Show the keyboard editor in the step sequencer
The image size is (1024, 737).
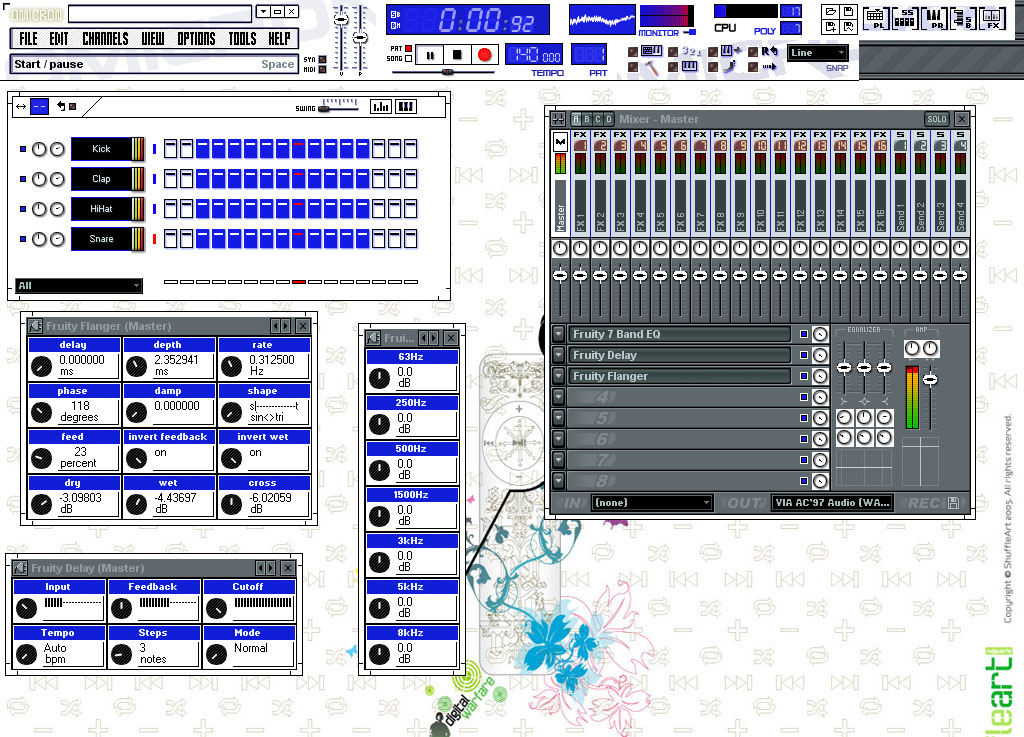pos(407,106)
